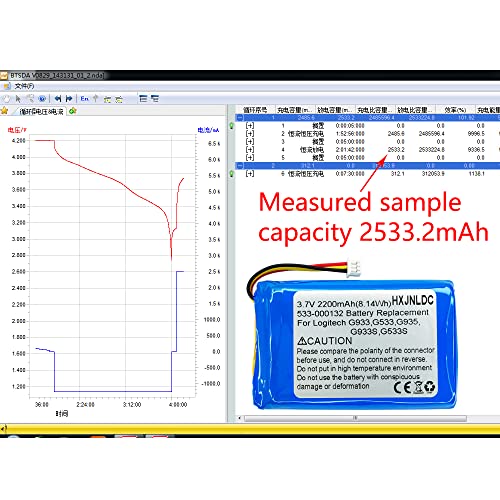Viewport: 500px width, 500px height.
Task: Expand step 2 charge row plus sign
Action: pos(250,134)
